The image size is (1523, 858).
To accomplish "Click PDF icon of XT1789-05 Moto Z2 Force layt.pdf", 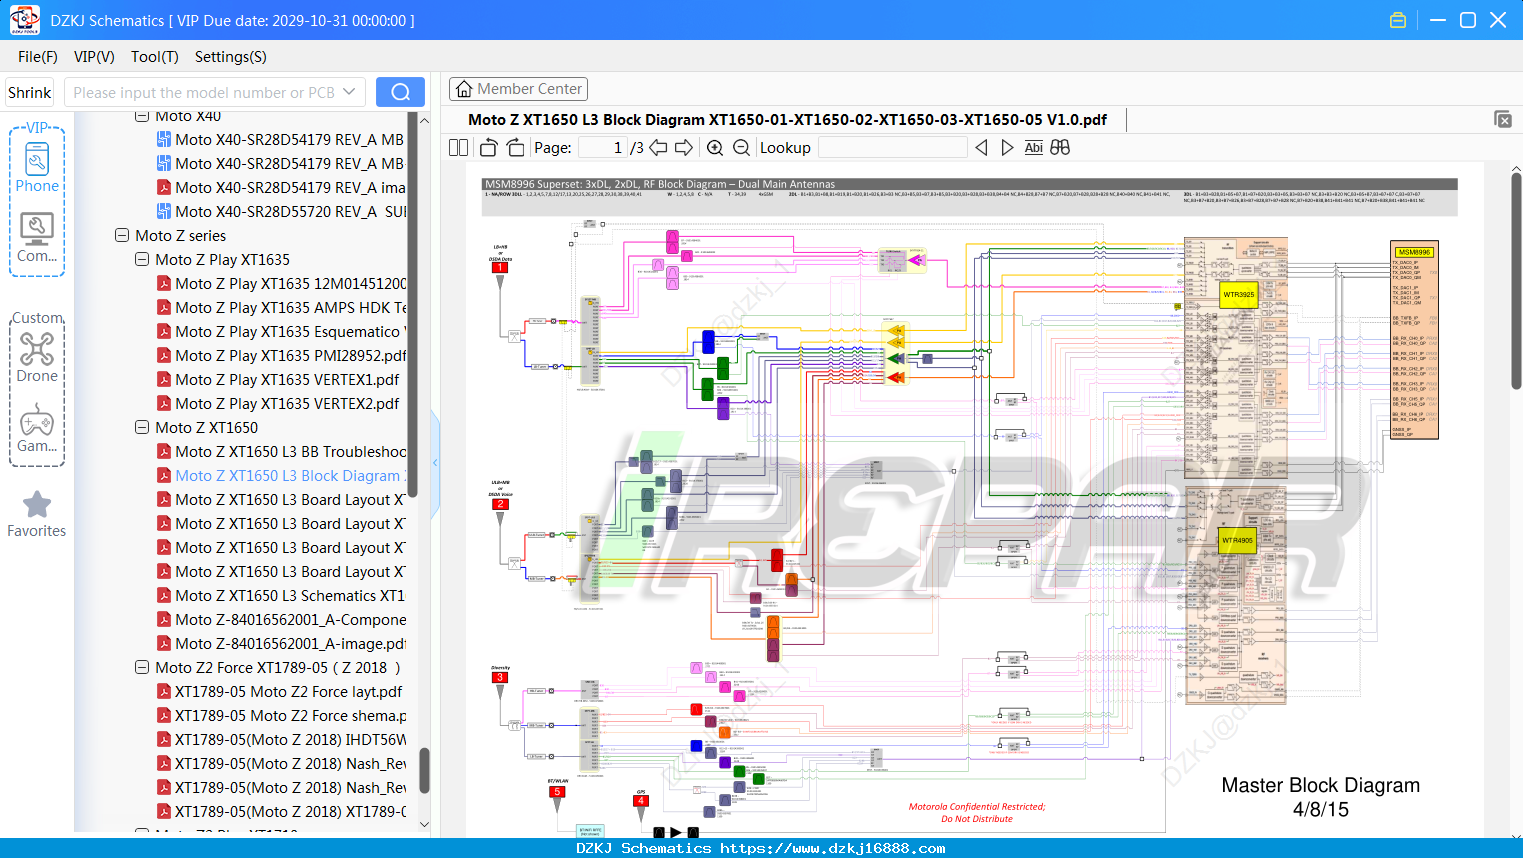I will click(x=163, y=692).
